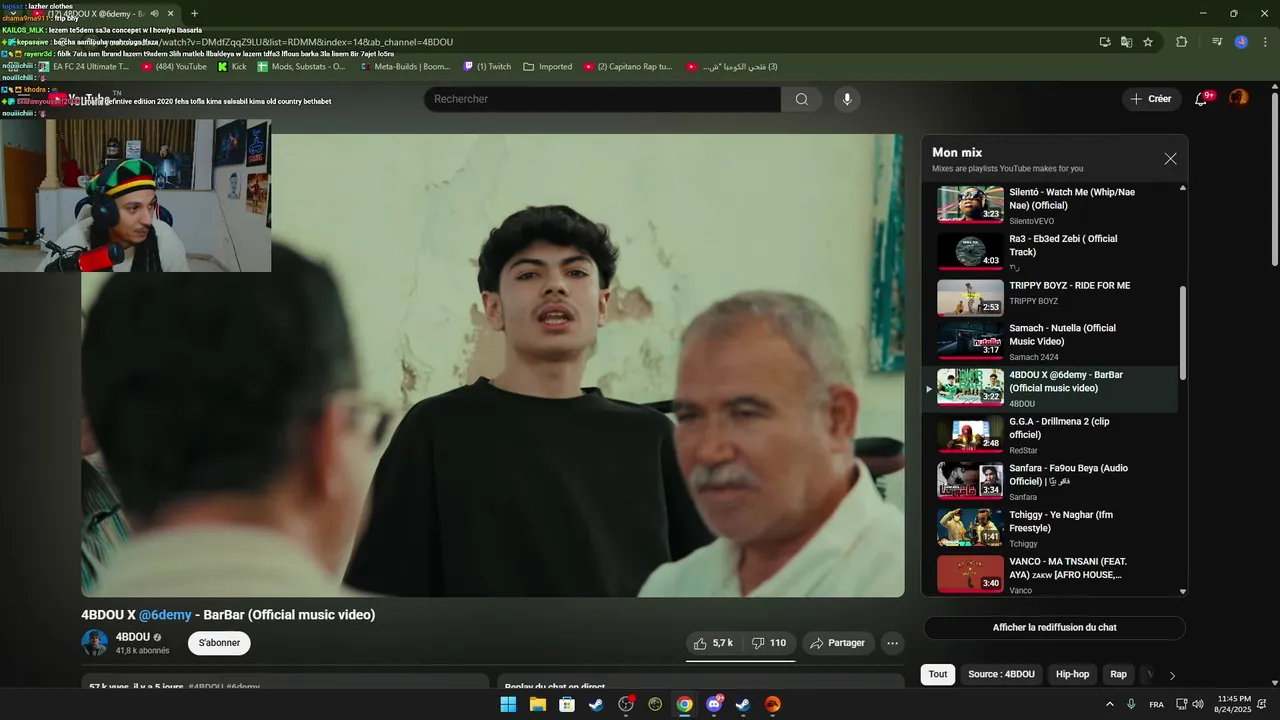The width and height of the screenshot is (1280, 720).
Task: Share the video via Partager
Action: point(837,643)
